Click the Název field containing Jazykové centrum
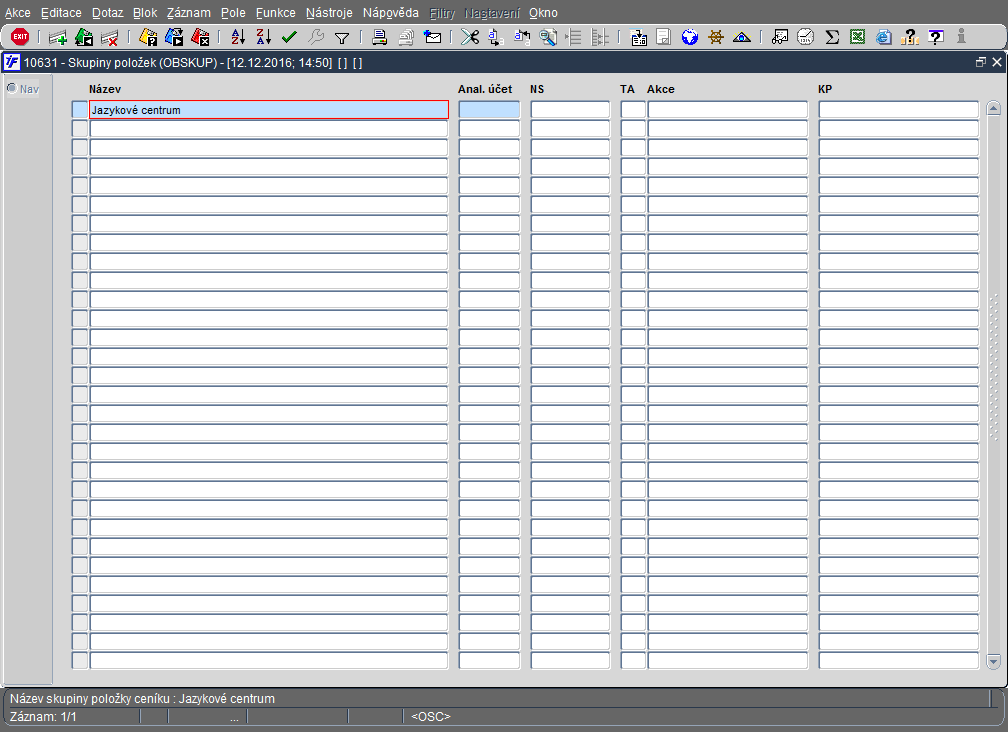This screenshot has width=1008, height=732. 269,110
